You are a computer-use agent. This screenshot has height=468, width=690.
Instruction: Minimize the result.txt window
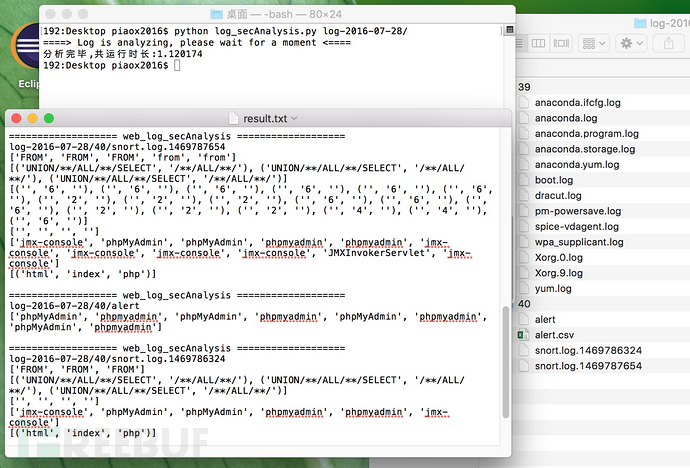pos(33,118)
